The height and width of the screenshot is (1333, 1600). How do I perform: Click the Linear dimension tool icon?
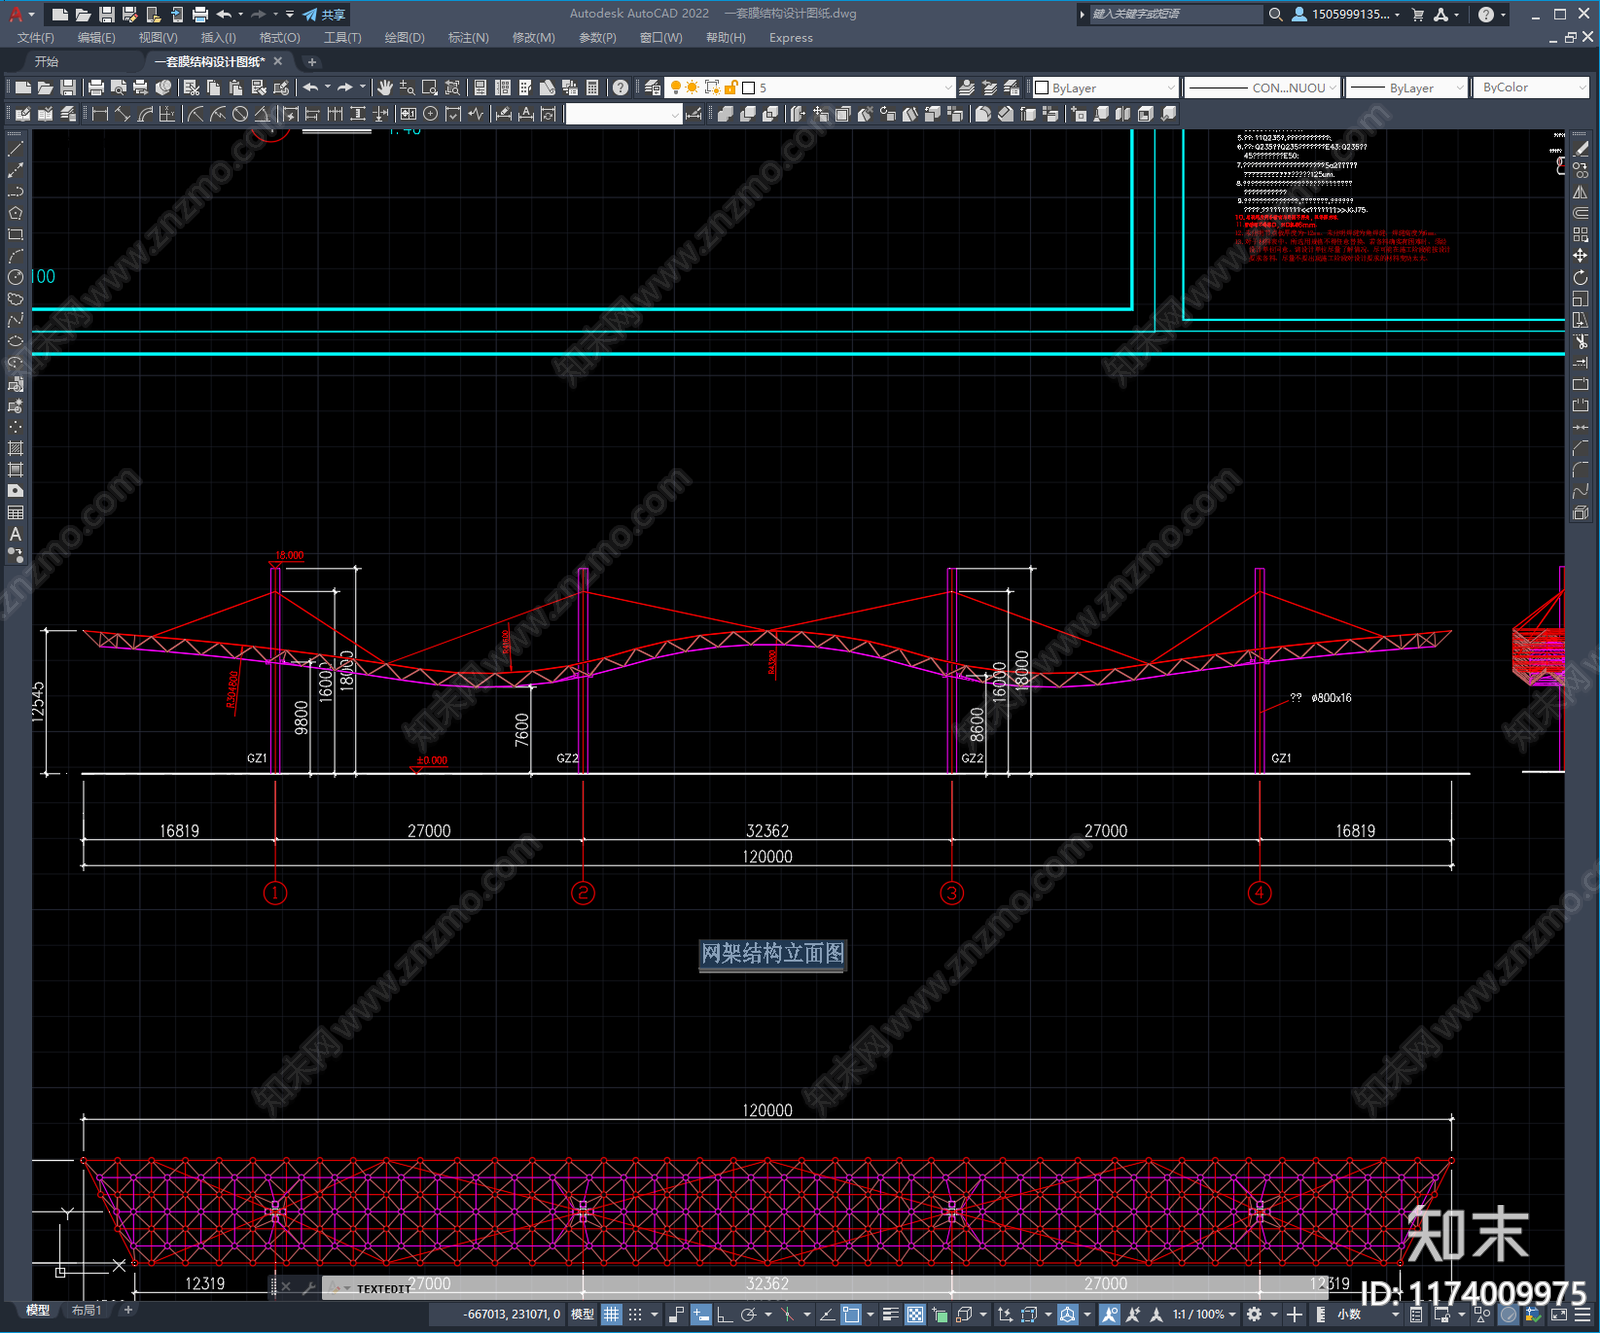(100, 114)
